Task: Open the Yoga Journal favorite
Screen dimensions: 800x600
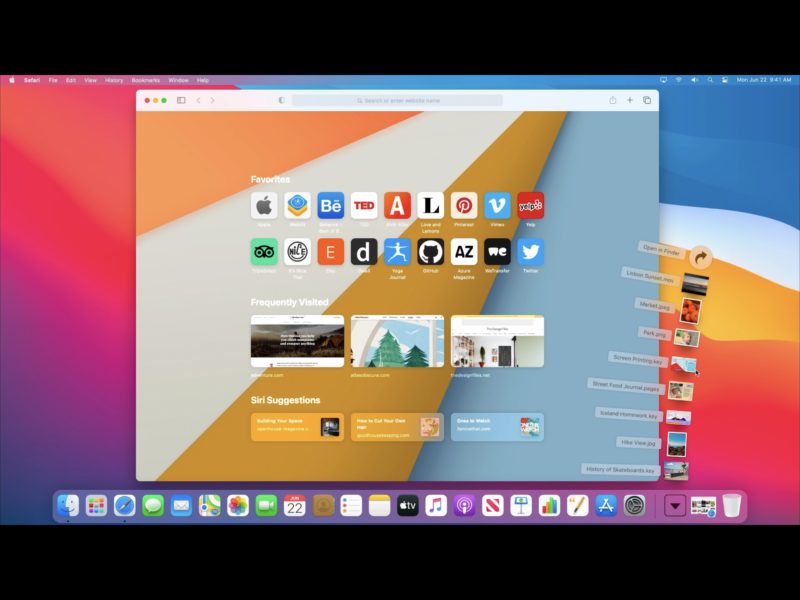Action: pyautogui.click(x=397, y=252)
